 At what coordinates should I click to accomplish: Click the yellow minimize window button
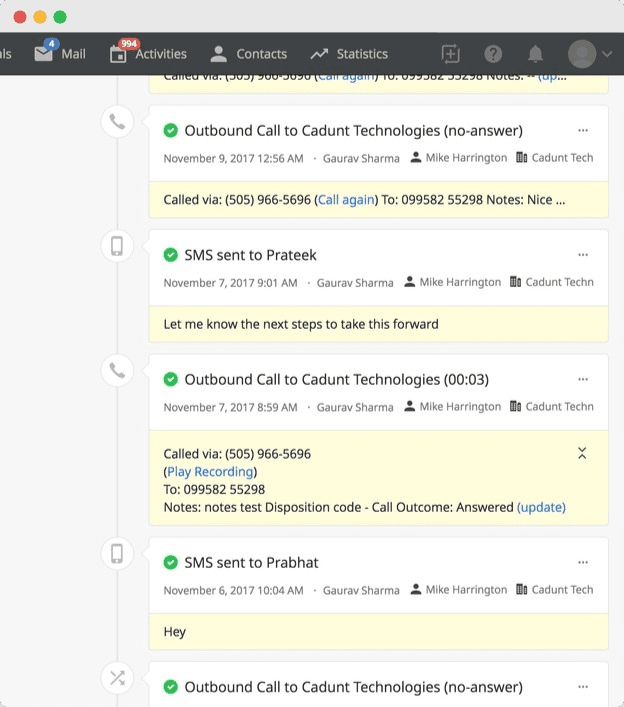tap(40, 17)
